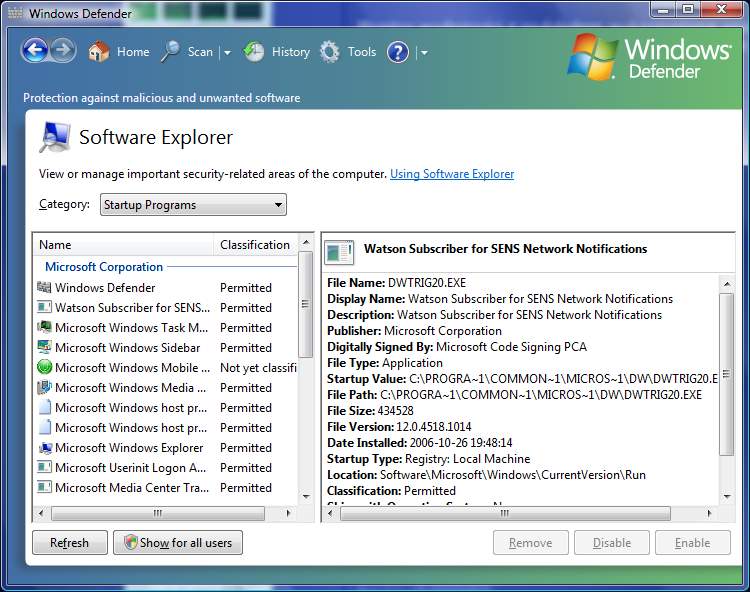
Task: Click the Disable button
Action: 612,543
